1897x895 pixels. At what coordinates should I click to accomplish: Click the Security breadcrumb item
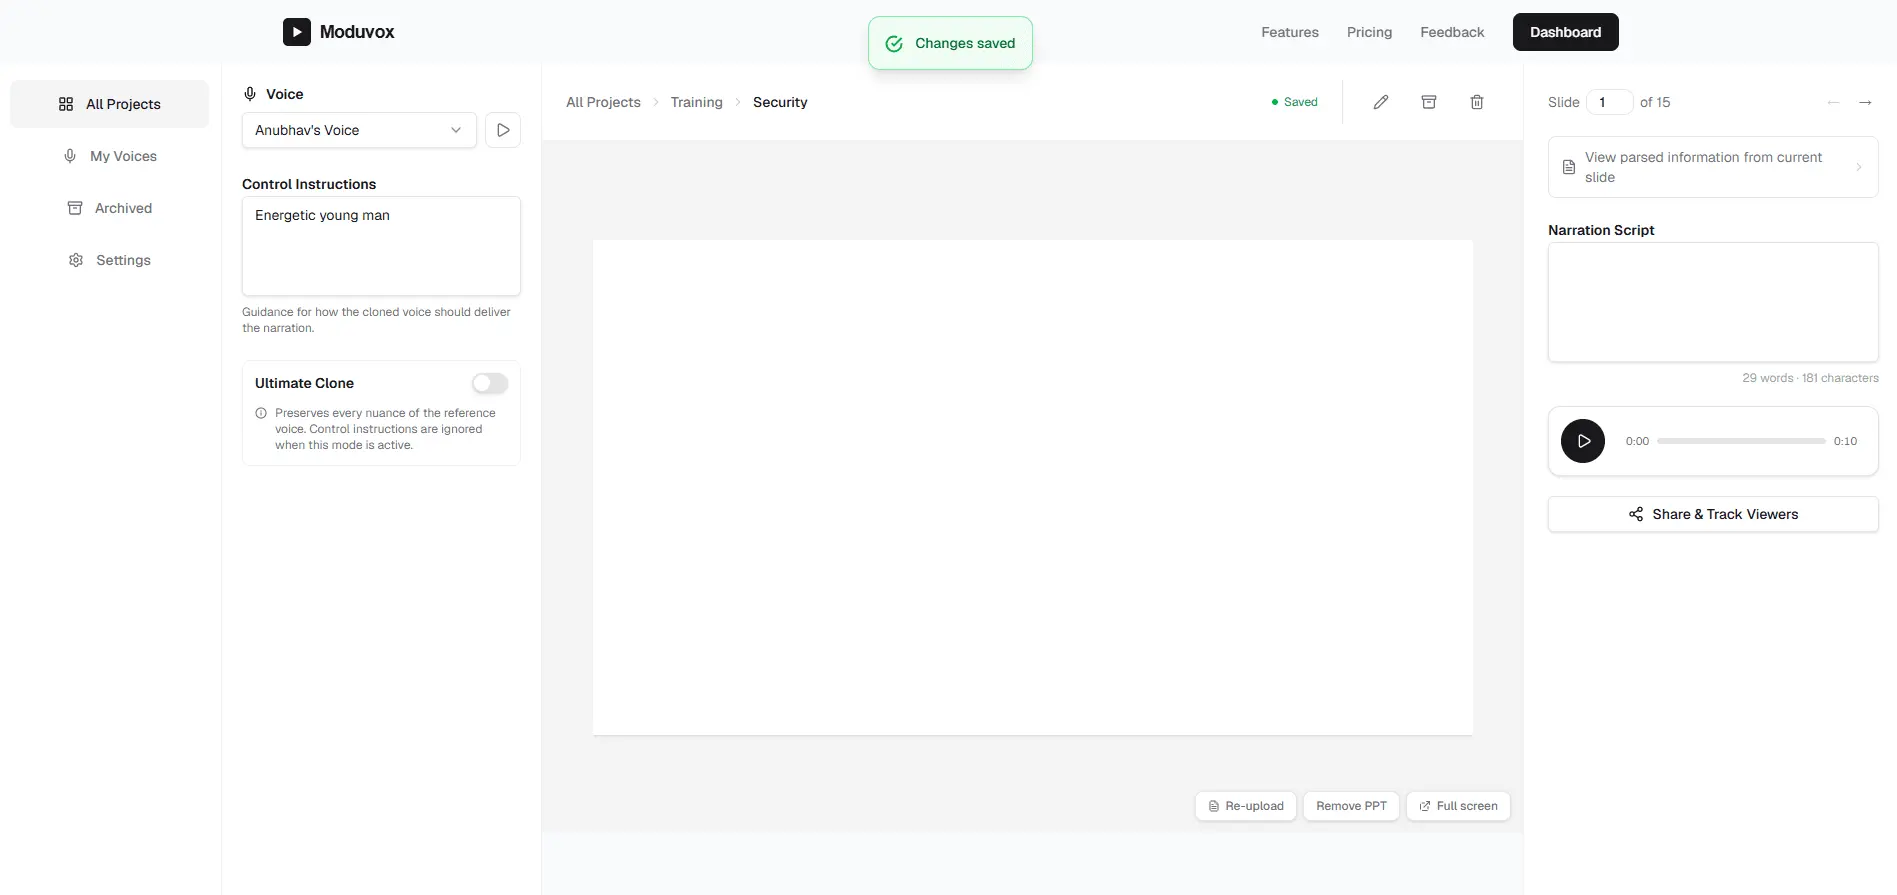[x=780, y=102]
